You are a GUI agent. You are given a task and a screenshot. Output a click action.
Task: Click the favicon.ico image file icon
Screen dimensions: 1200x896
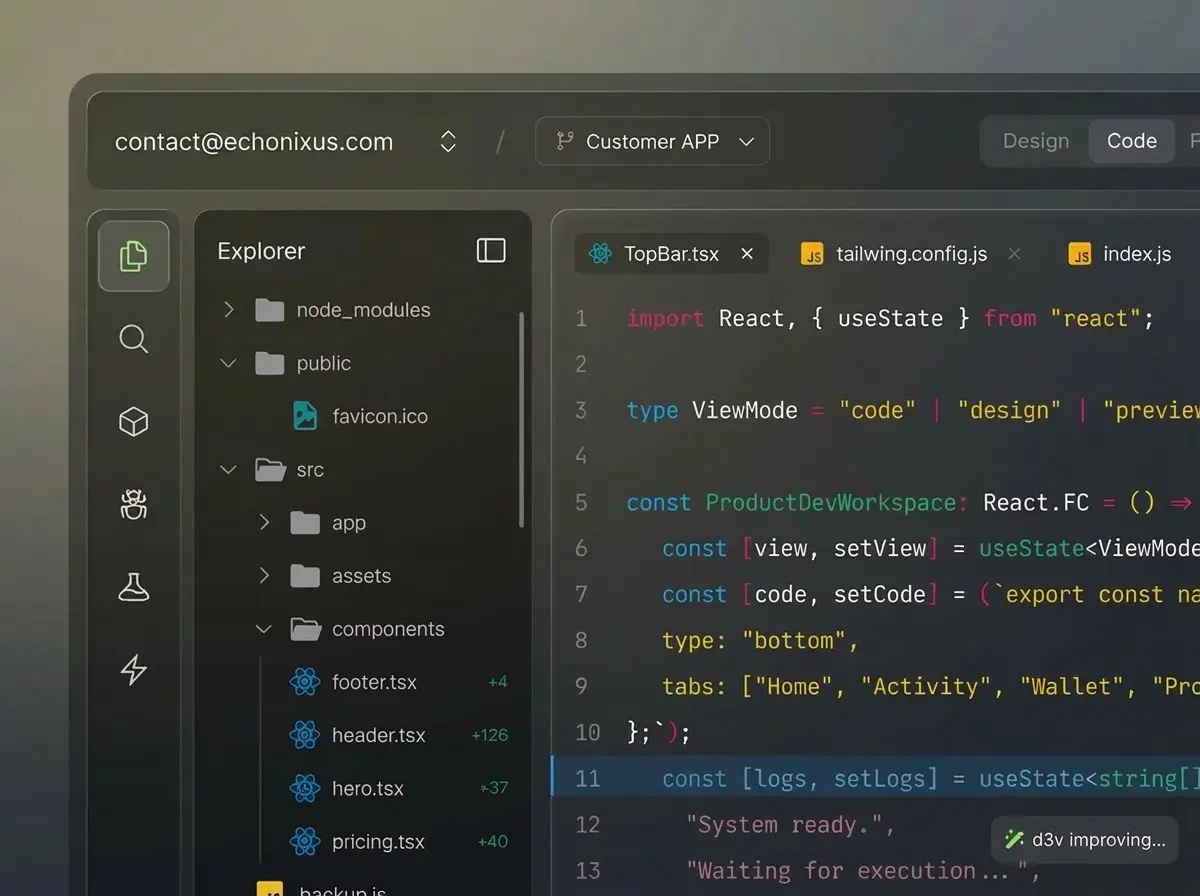coord(305,416)
